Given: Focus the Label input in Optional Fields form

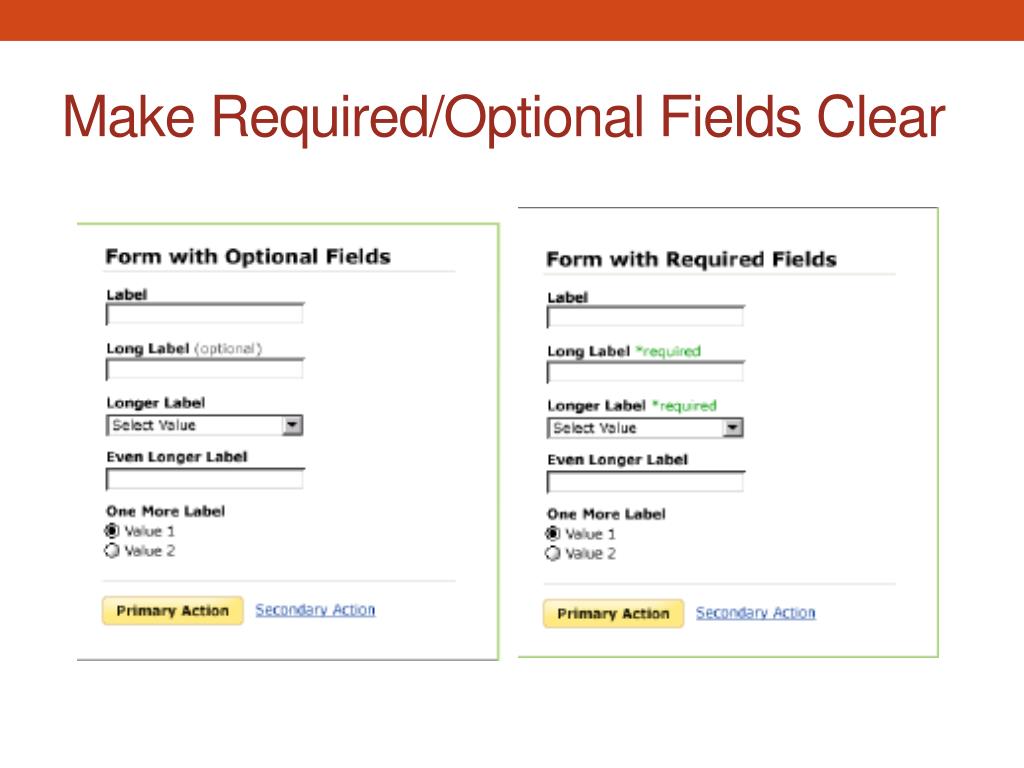Looking at the screenshot, I should (205, 314).
